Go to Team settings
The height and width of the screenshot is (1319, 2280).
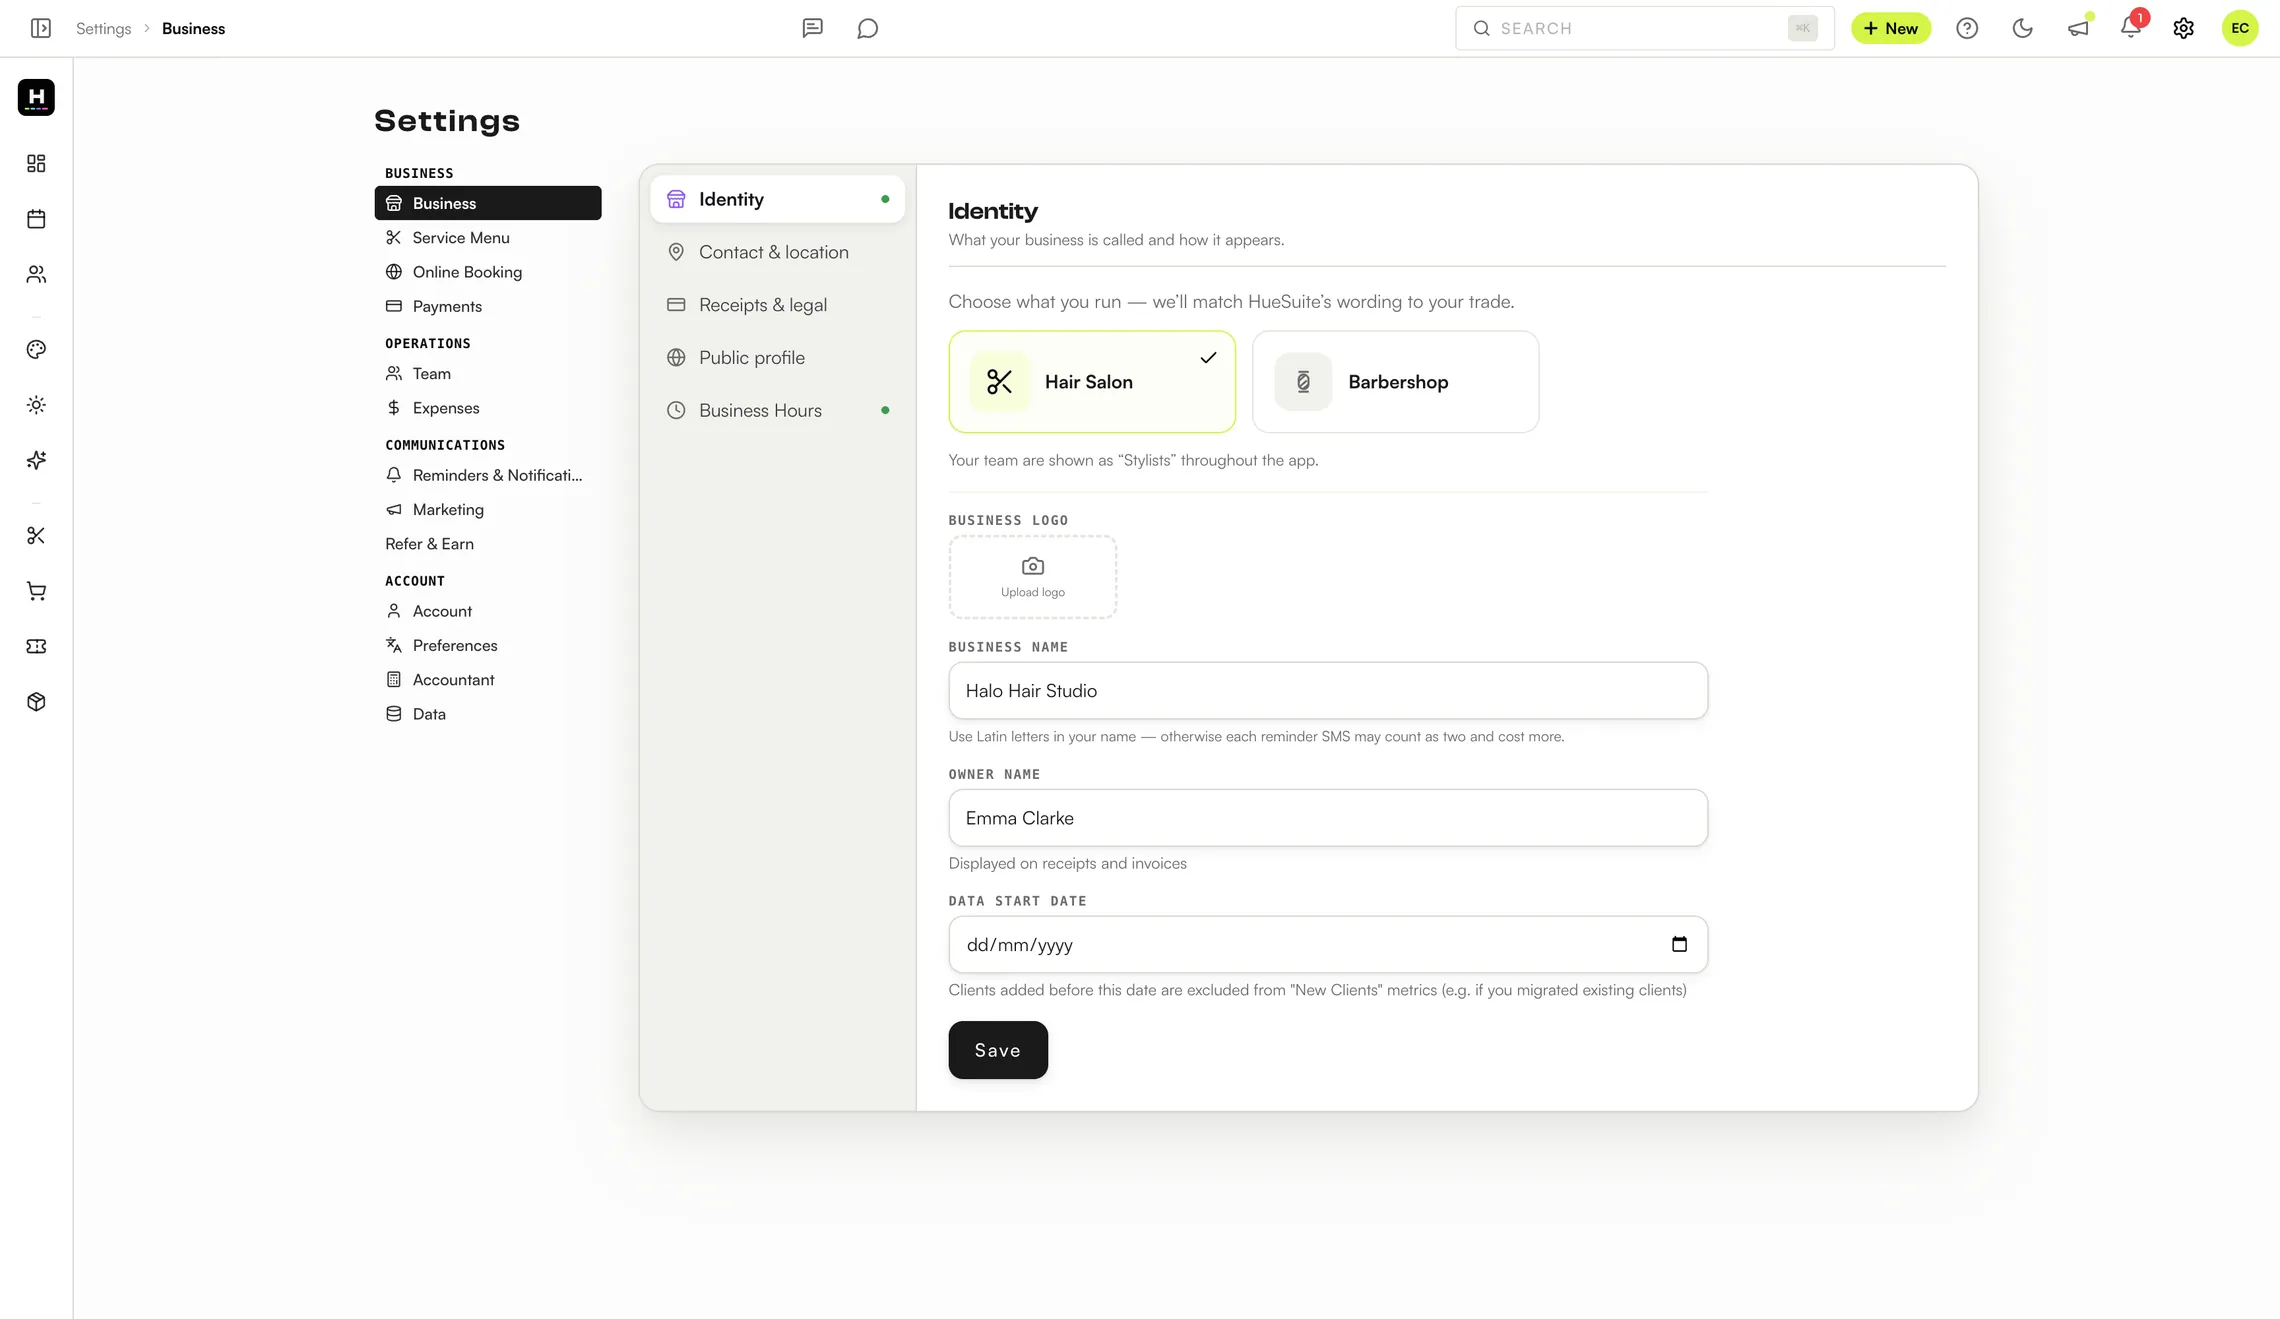tap(488, 373)
